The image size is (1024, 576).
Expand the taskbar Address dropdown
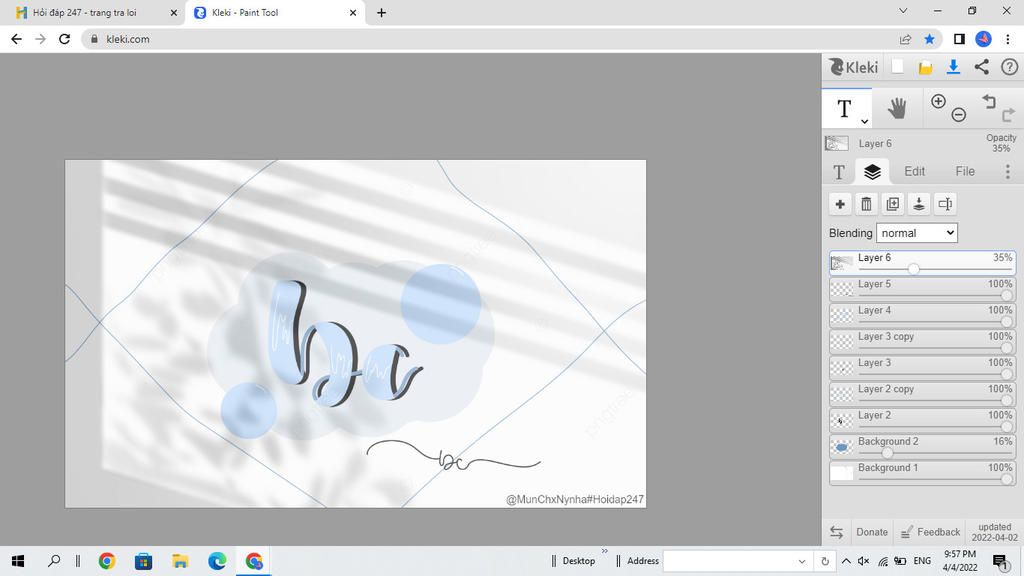pos(802,561)
